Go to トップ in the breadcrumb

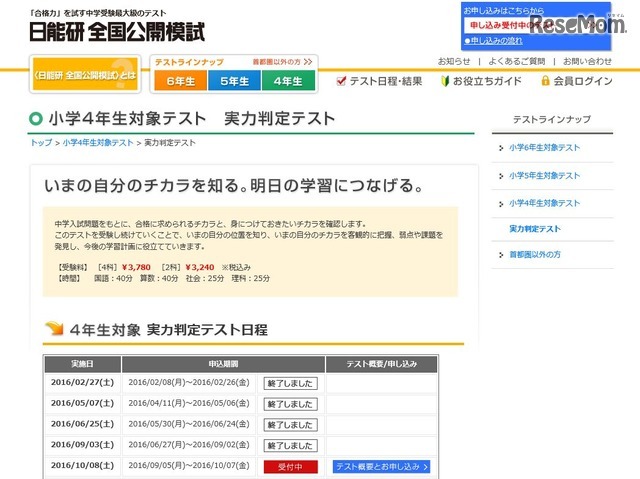pyautogui.click(x=41, y=143)
